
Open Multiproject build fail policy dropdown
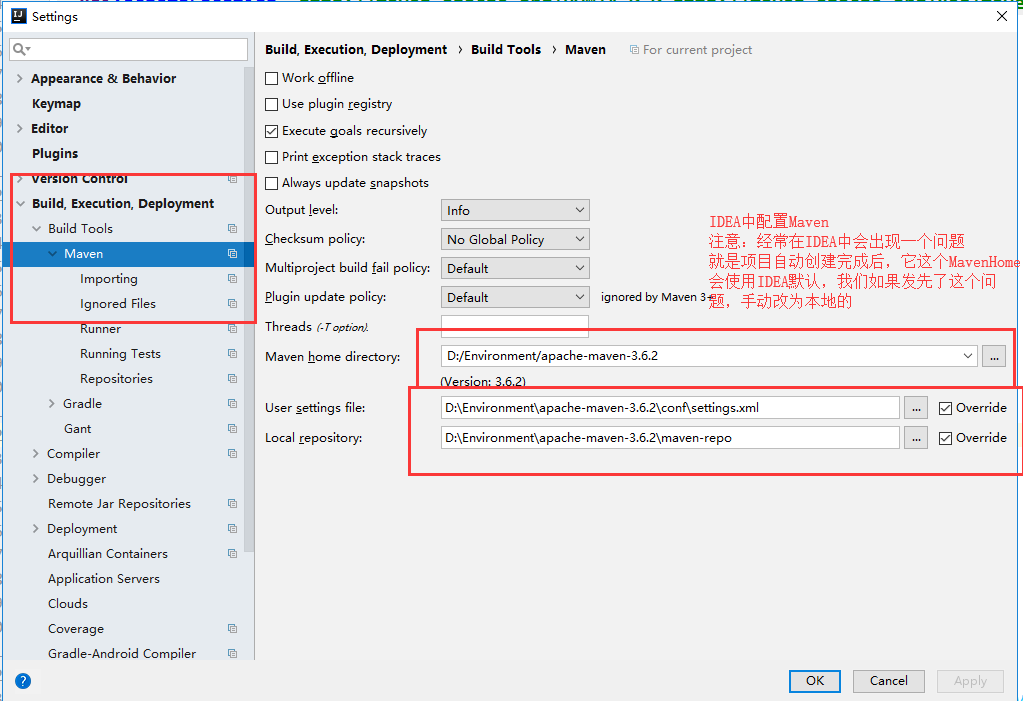coord(515,268)
